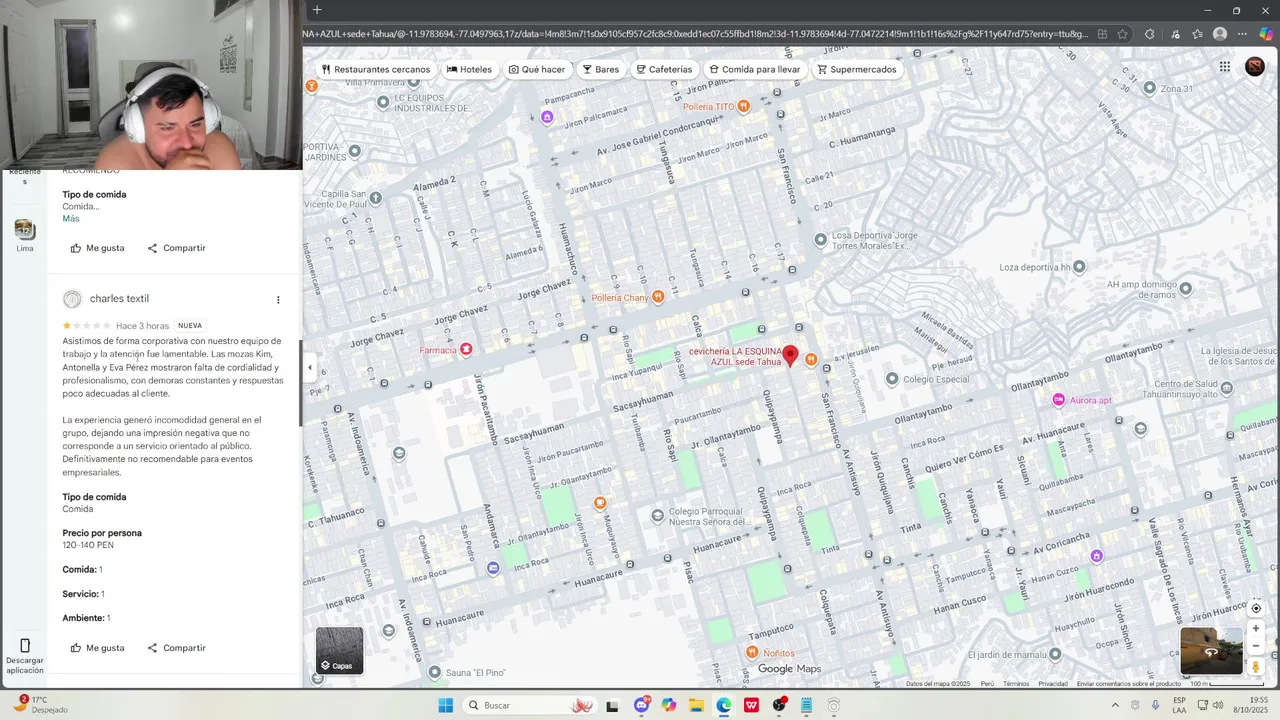Switch ESP LAA keyboard language indicator
This screenshot has height=720, width=1280.
(1179, 705)
